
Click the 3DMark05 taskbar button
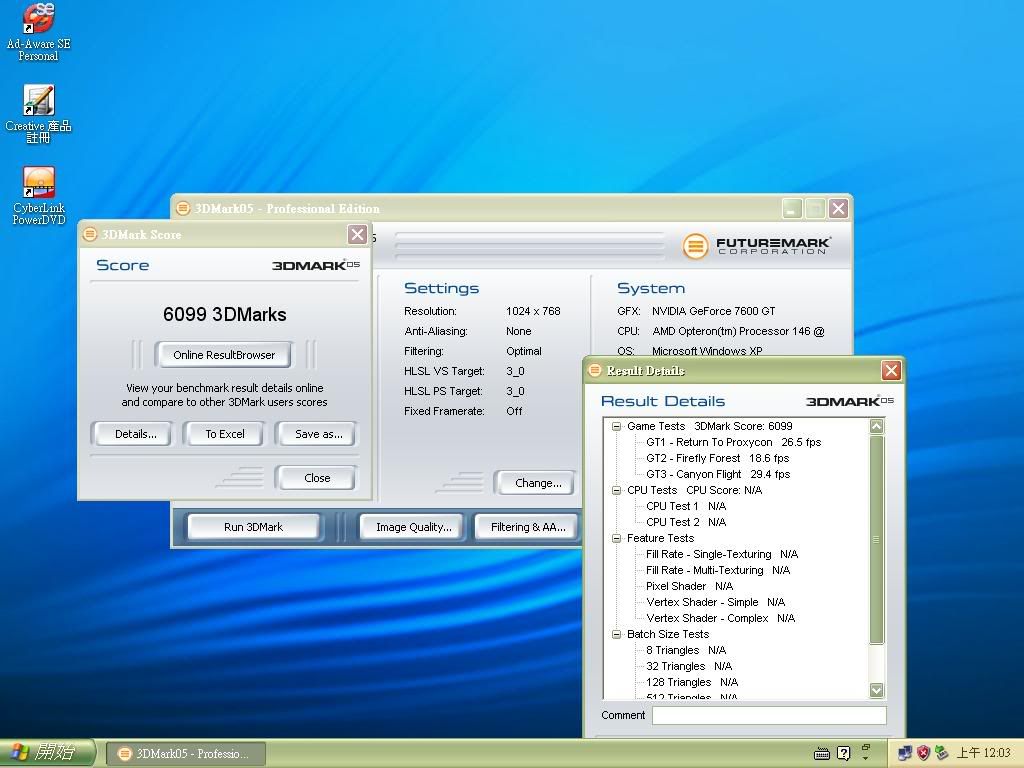click(x=183, y=753)
